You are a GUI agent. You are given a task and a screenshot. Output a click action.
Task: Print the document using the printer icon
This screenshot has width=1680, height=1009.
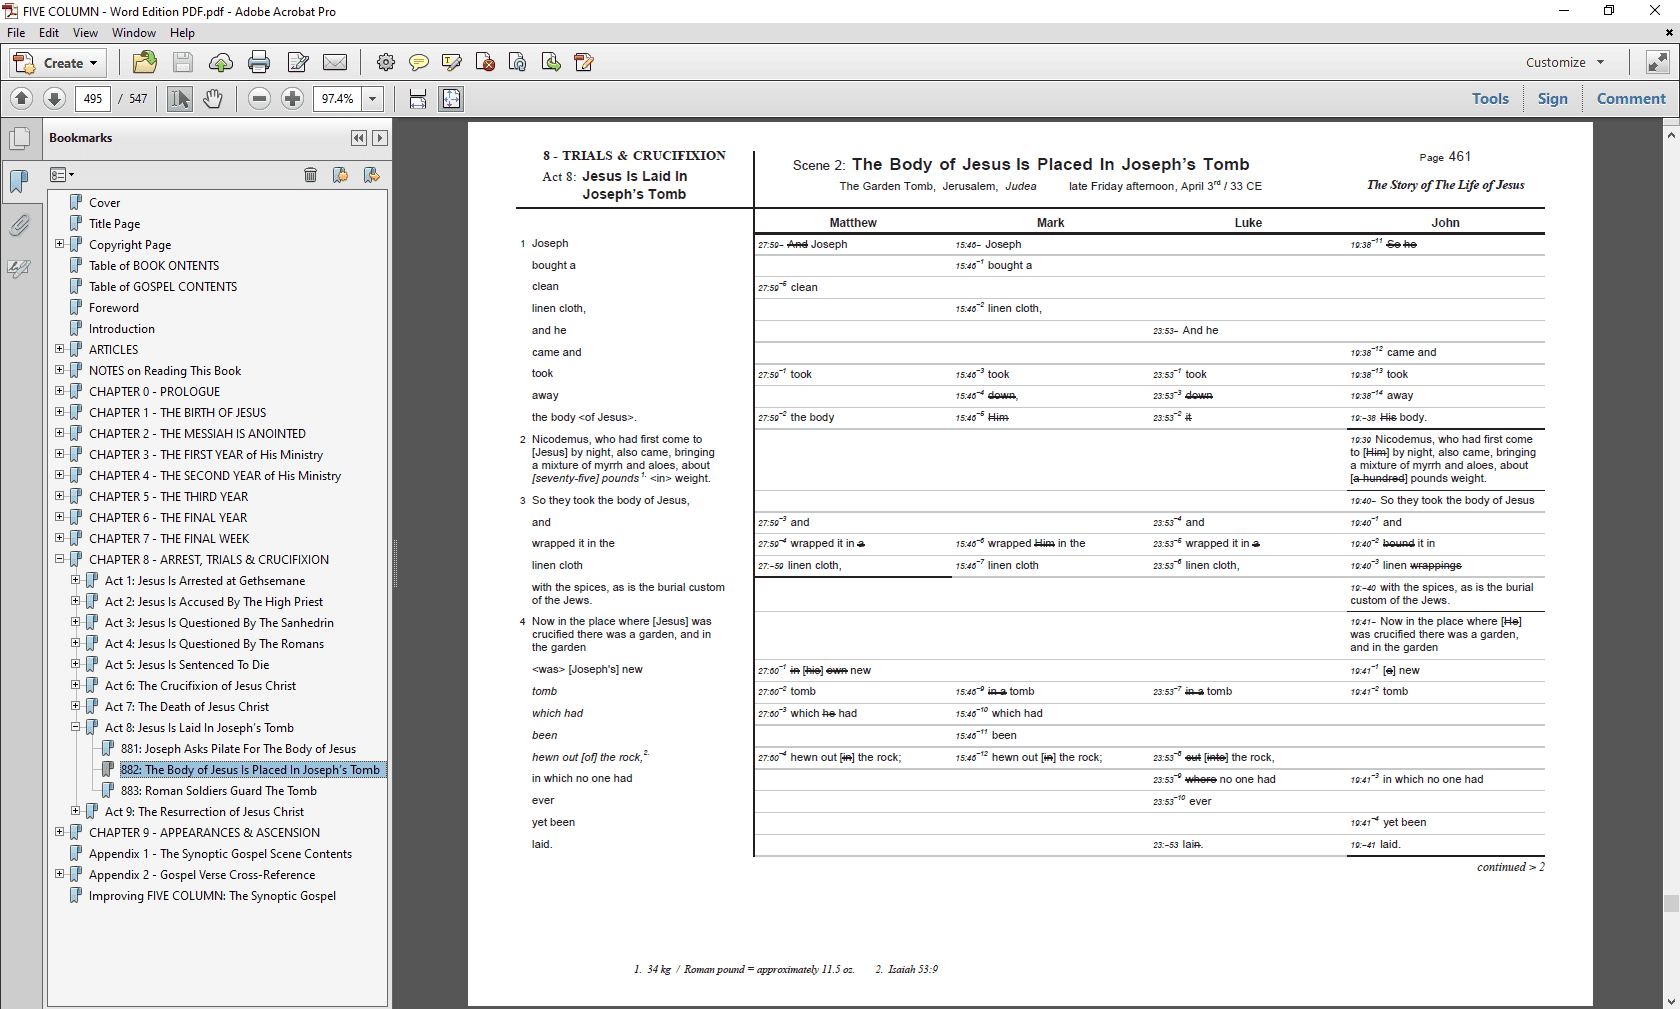click(259, 62)
